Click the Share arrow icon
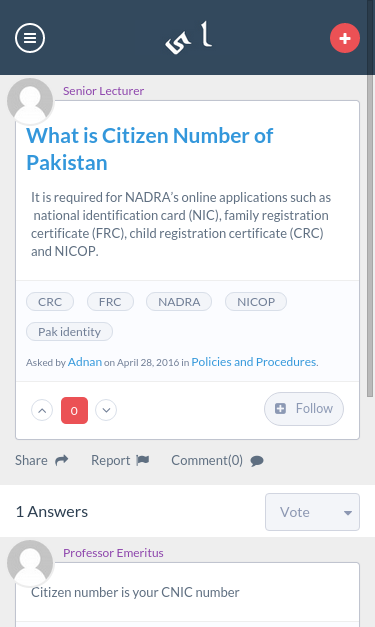 click(x=62, y=461)
